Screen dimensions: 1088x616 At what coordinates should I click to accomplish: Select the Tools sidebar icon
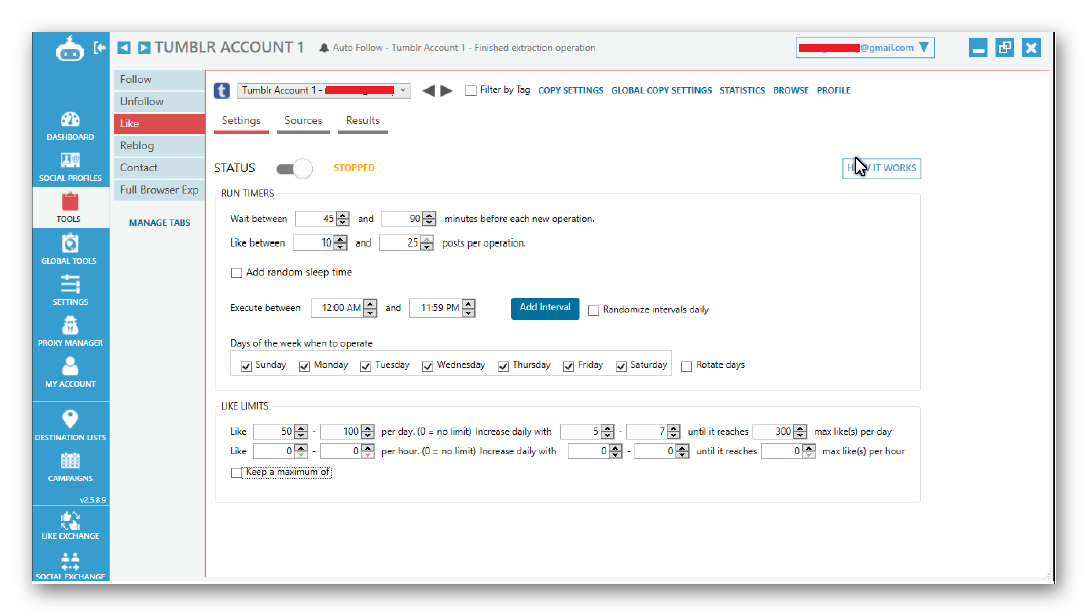point(69,207)
